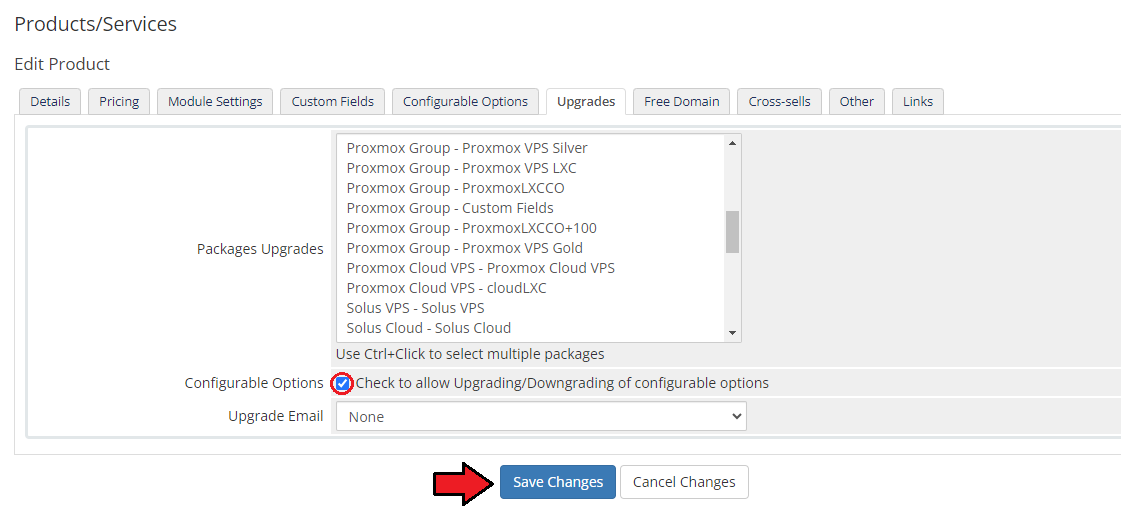Go to the Custom Fields tab

pyautogui.click(x=332, y=101)
